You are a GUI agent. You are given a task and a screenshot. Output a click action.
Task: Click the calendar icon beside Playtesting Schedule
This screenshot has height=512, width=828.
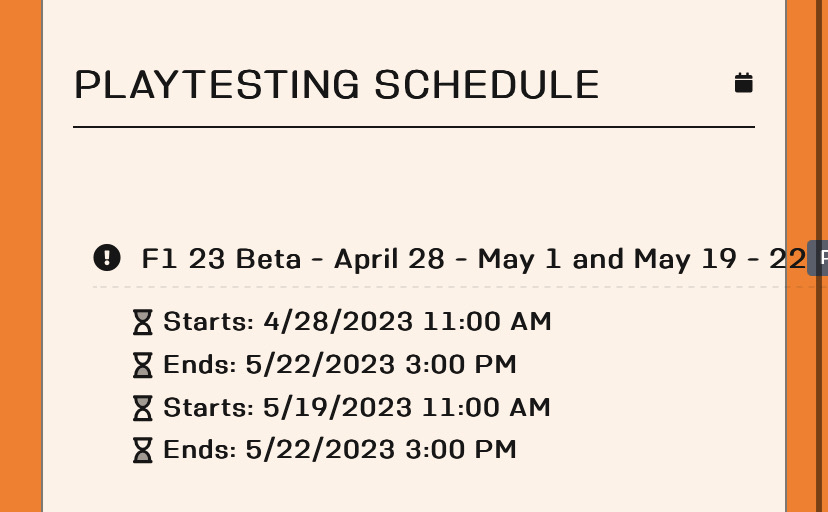click(x=743, y=83)
